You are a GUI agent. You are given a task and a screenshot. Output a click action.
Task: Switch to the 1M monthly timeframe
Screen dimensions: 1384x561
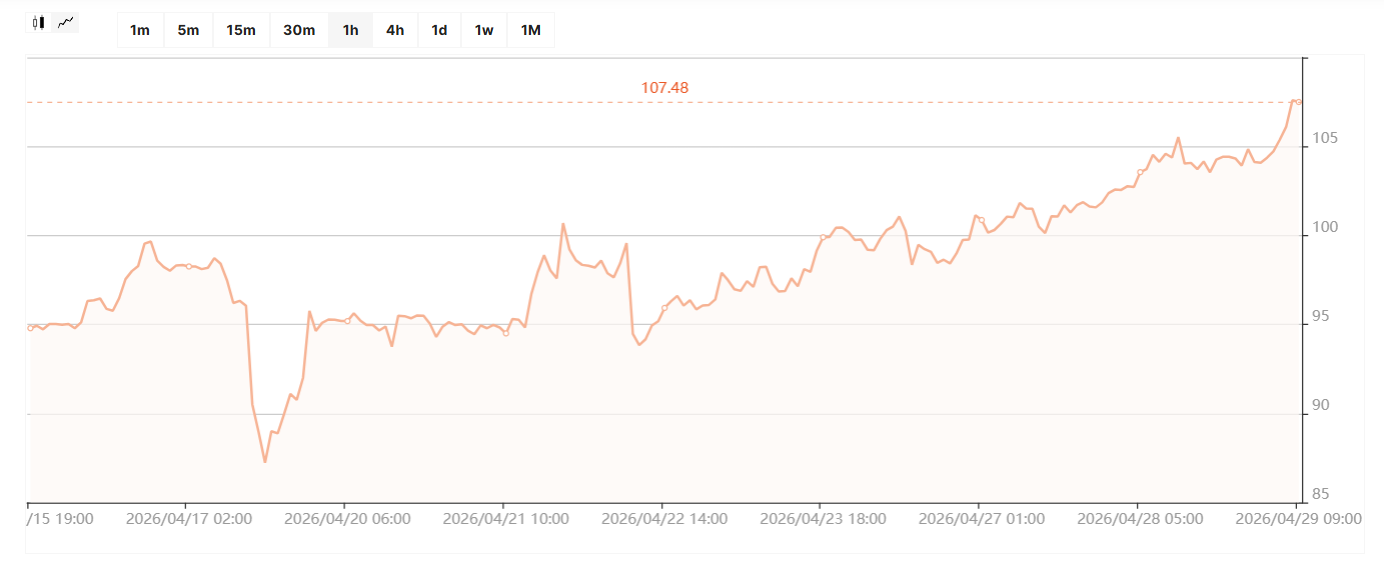[530, 30]
